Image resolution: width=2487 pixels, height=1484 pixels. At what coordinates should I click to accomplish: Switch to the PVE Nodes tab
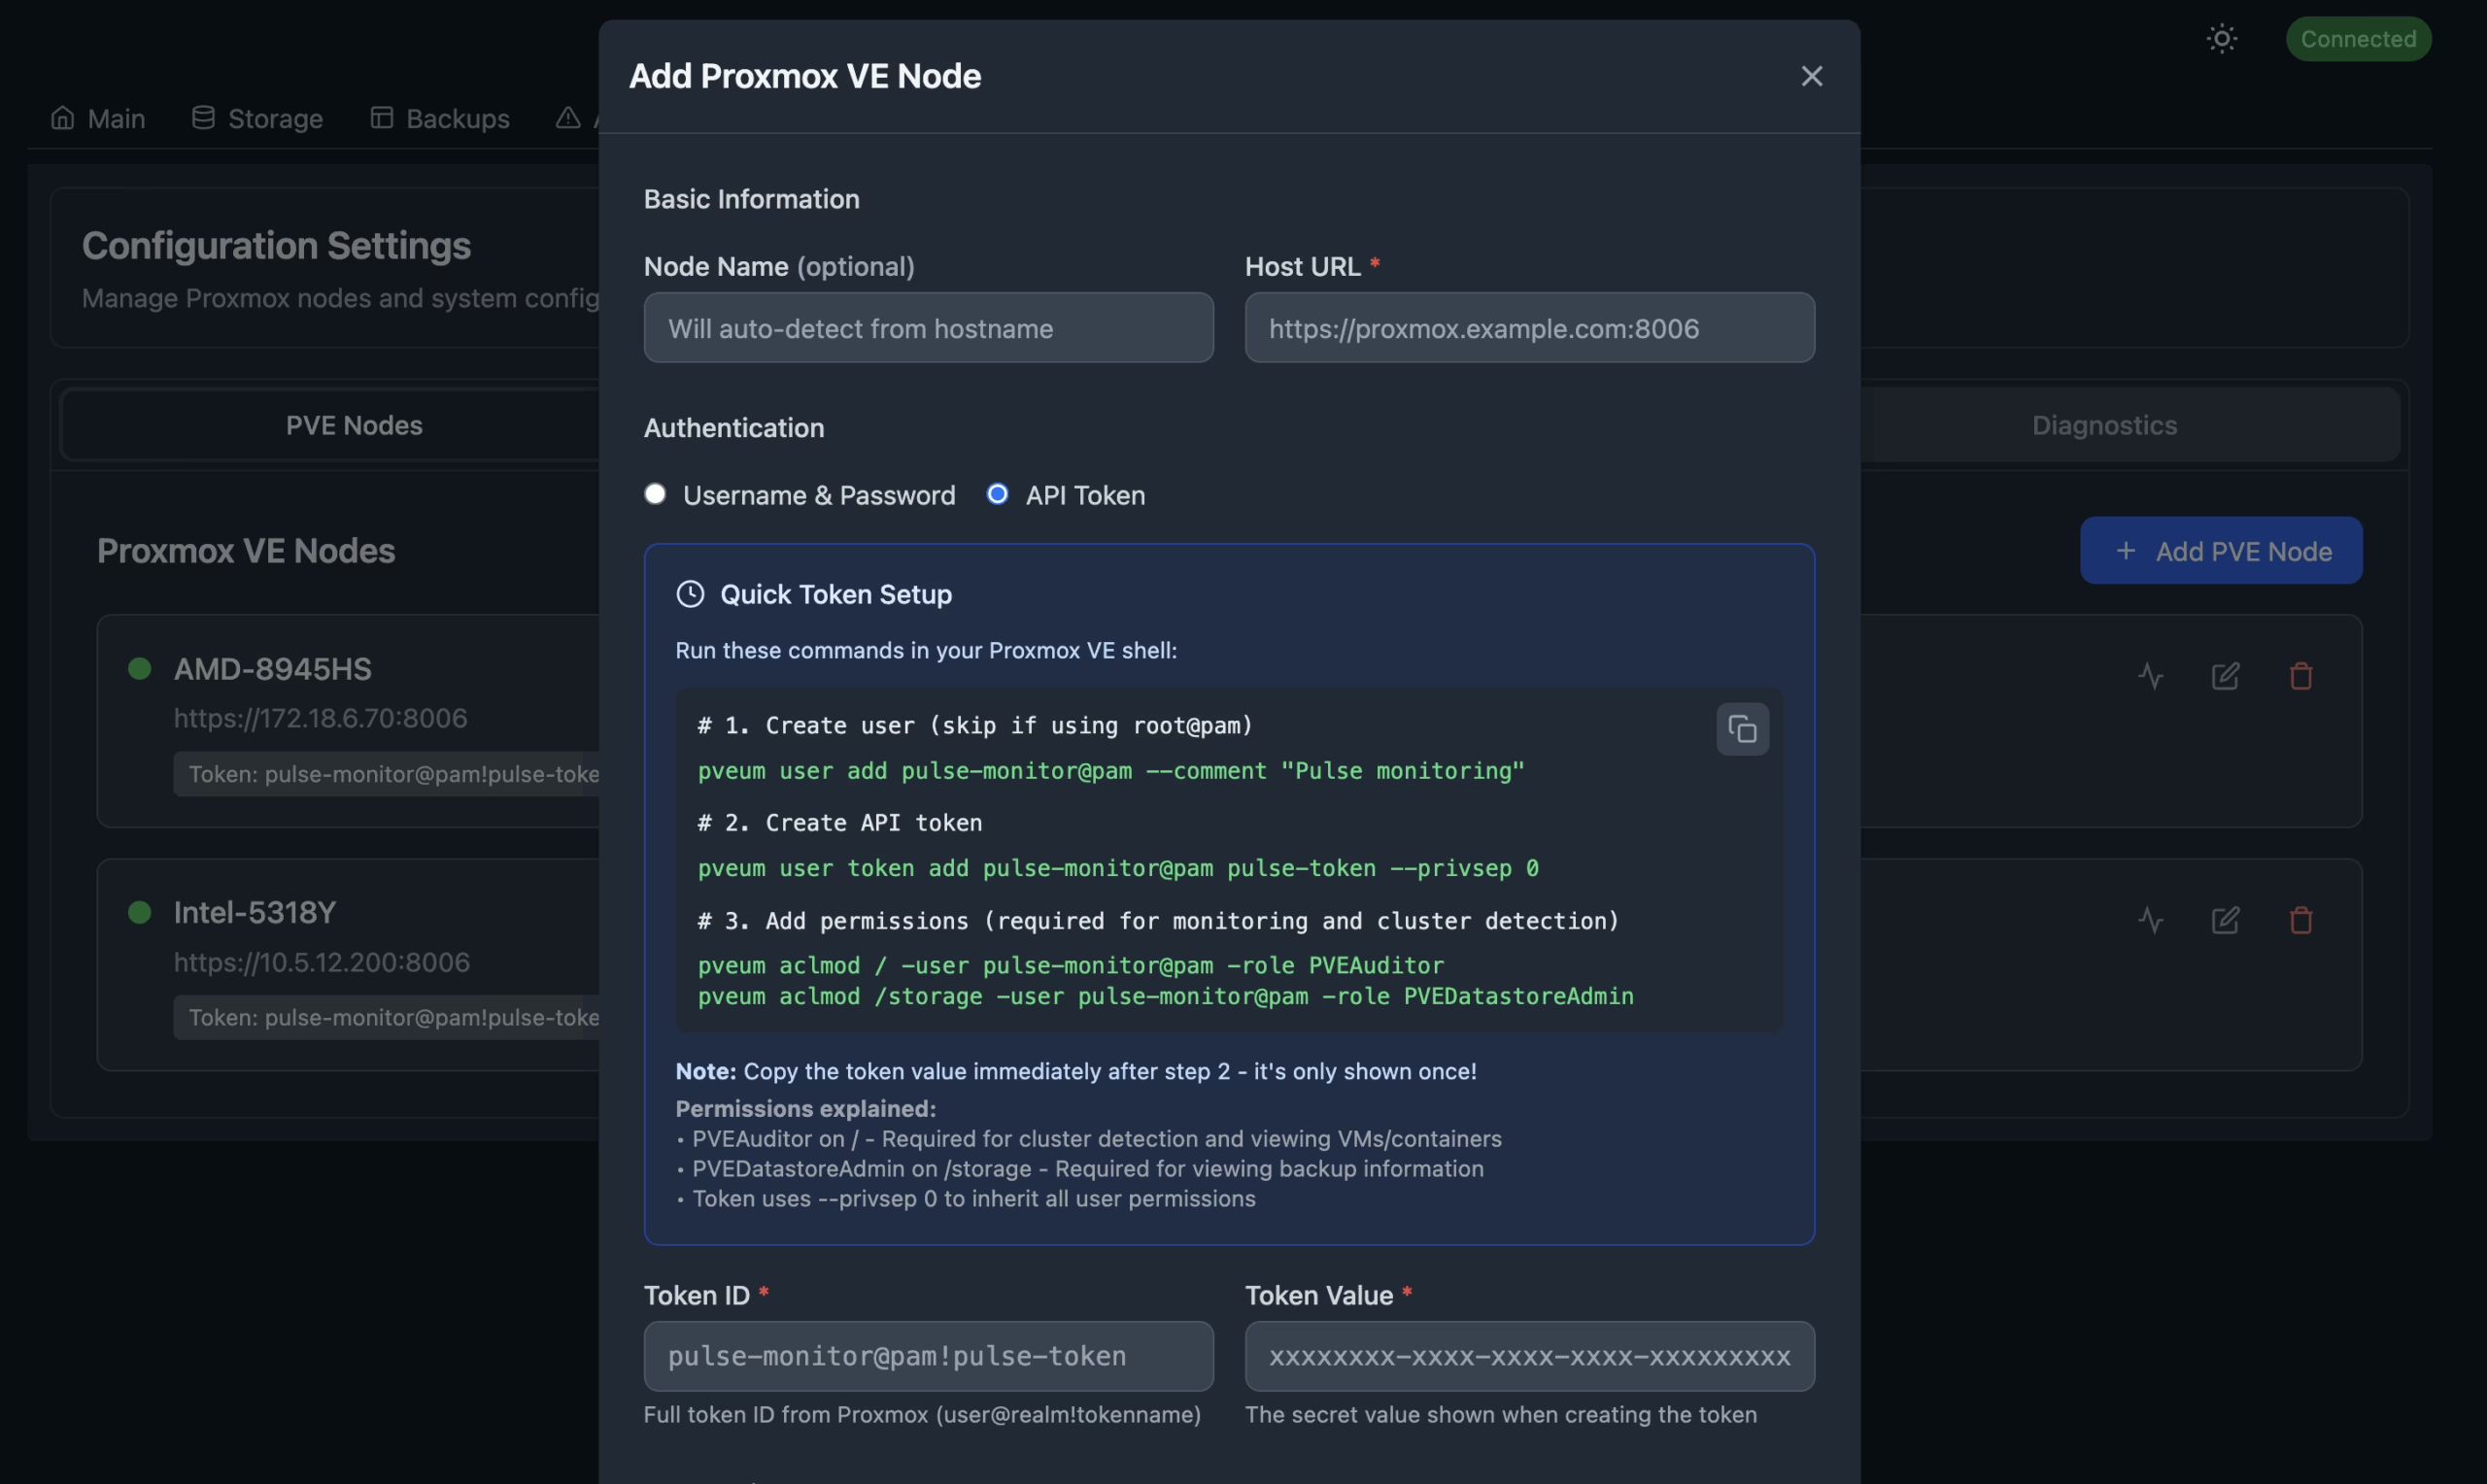[x=354, y=425]
